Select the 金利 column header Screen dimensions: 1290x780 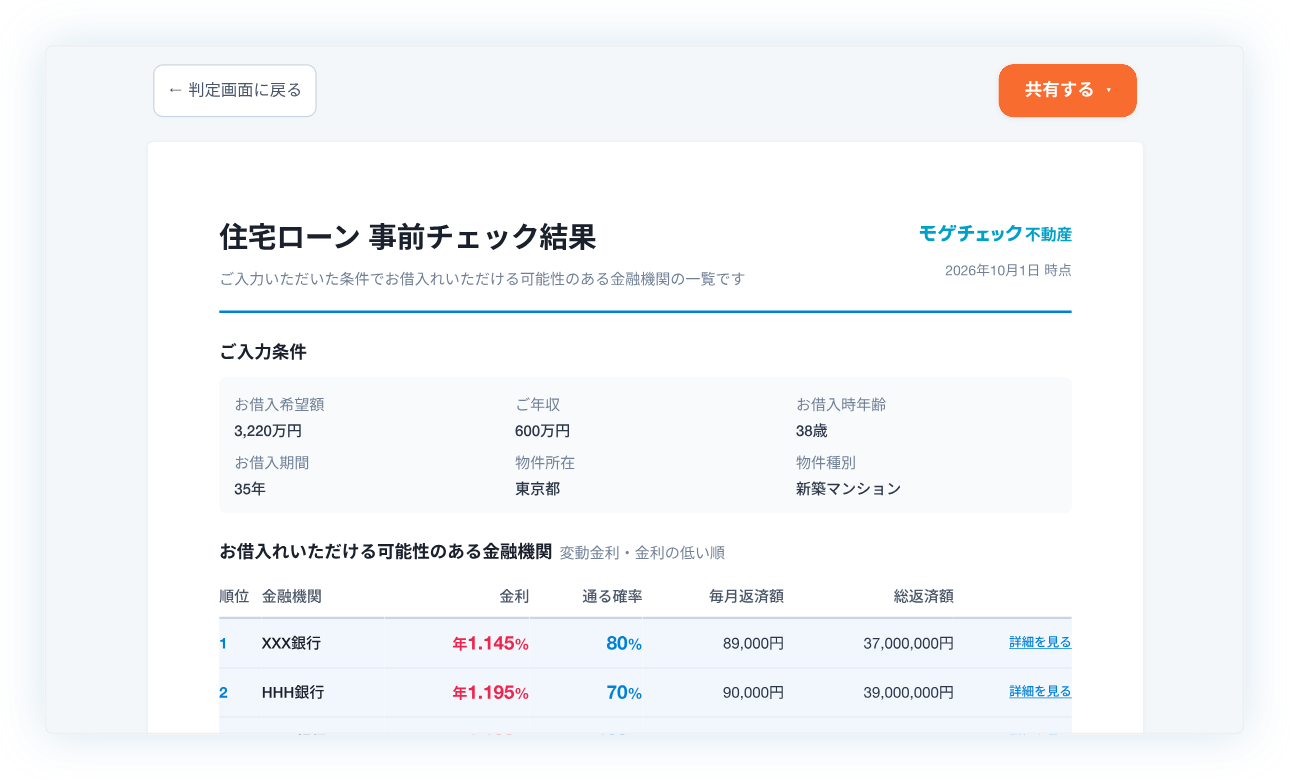tap(514, 597)
